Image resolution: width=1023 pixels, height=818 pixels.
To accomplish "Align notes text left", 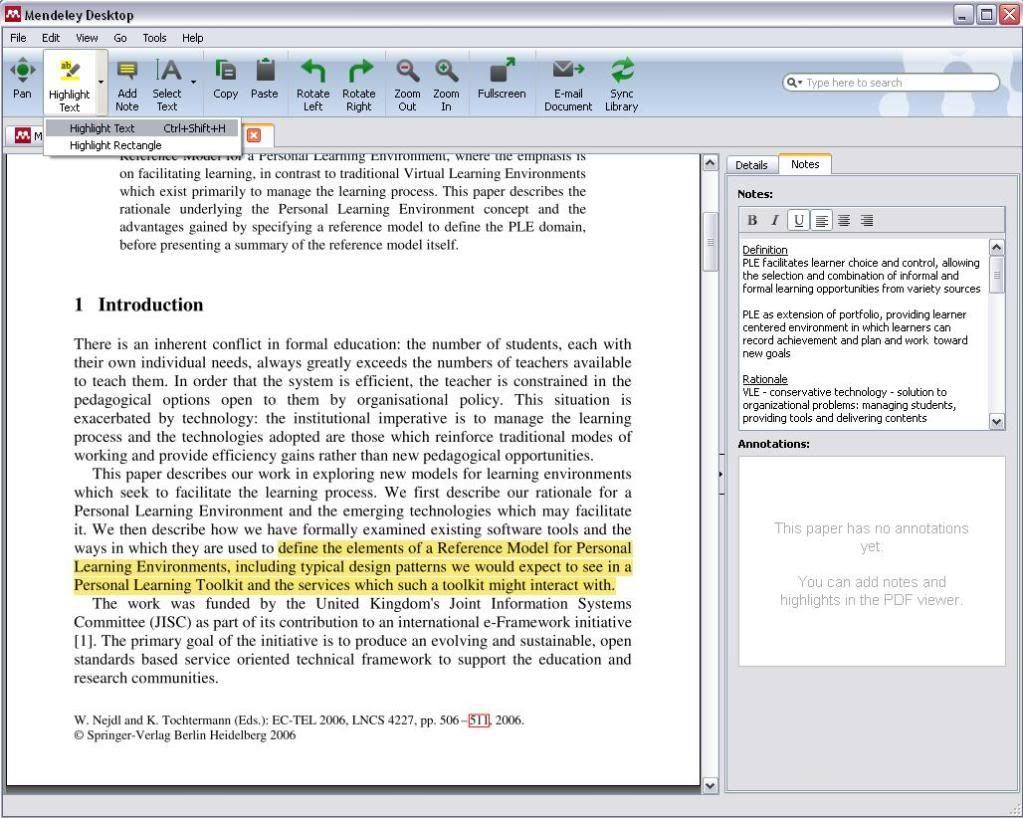I will 822,220.
